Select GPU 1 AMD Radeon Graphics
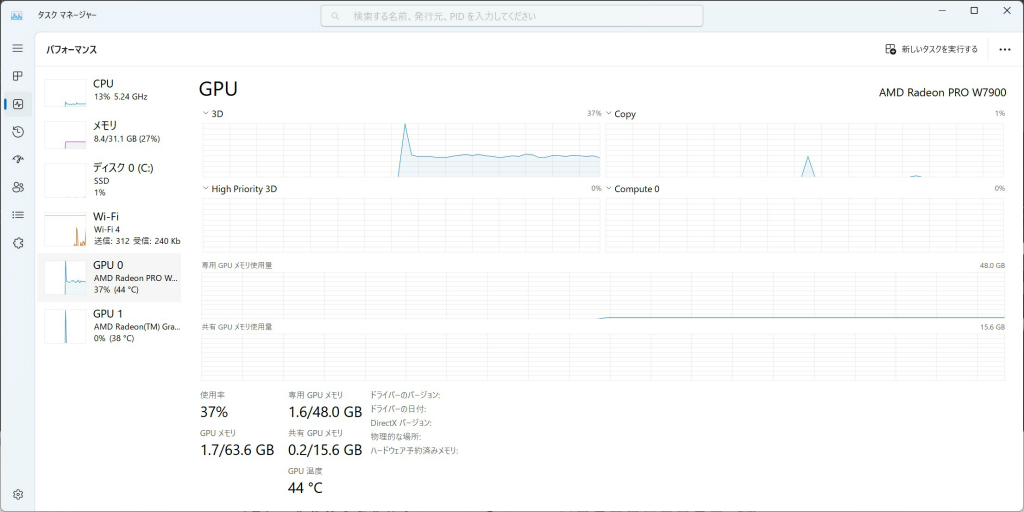Image resolution: width=1024 pixels, height=512 pixels. pyautogui.click(x=110, y=325)
